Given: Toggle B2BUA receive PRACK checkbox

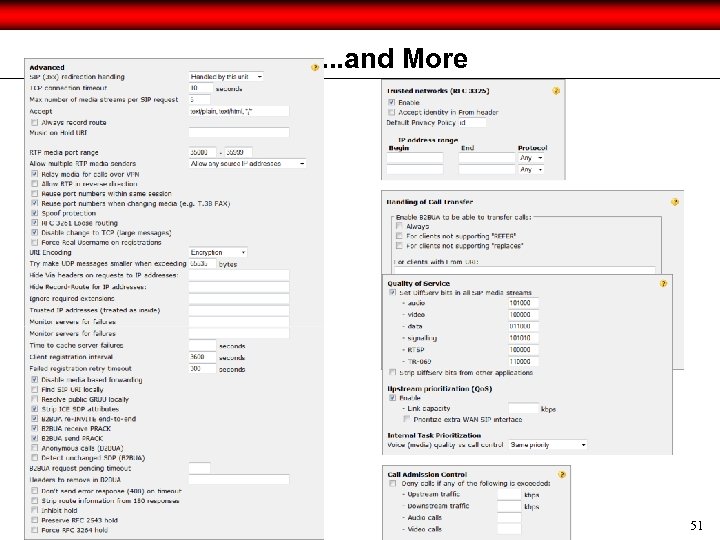Looking at the screenshot, I should click(34, 428).
